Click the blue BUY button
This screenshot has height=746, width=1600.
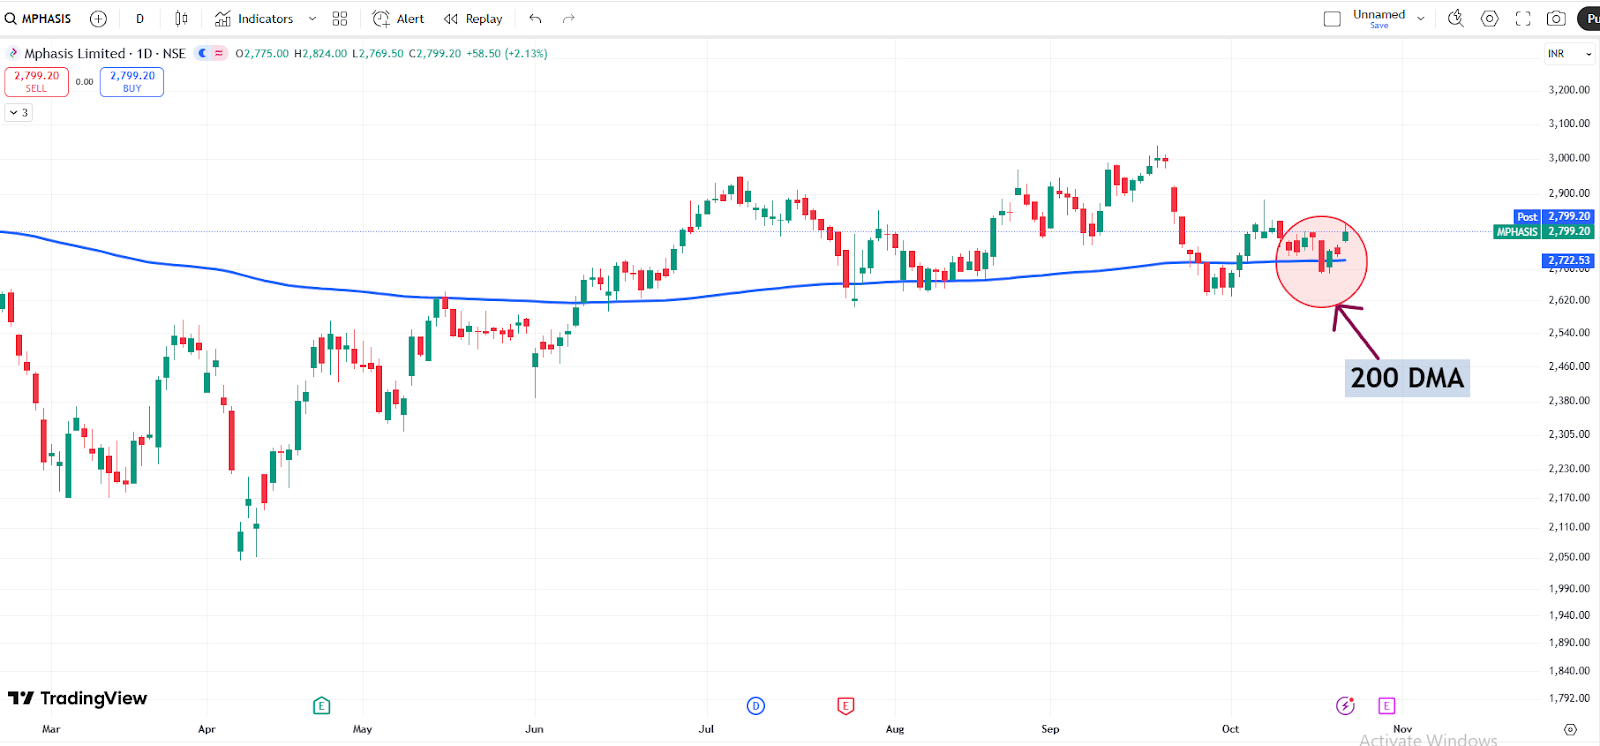[x=132, y=81]
